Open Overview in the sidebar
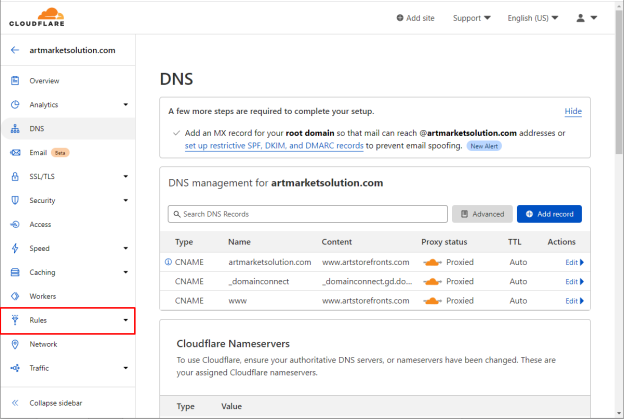Screen dimensions: 624x419 [44, 81]
